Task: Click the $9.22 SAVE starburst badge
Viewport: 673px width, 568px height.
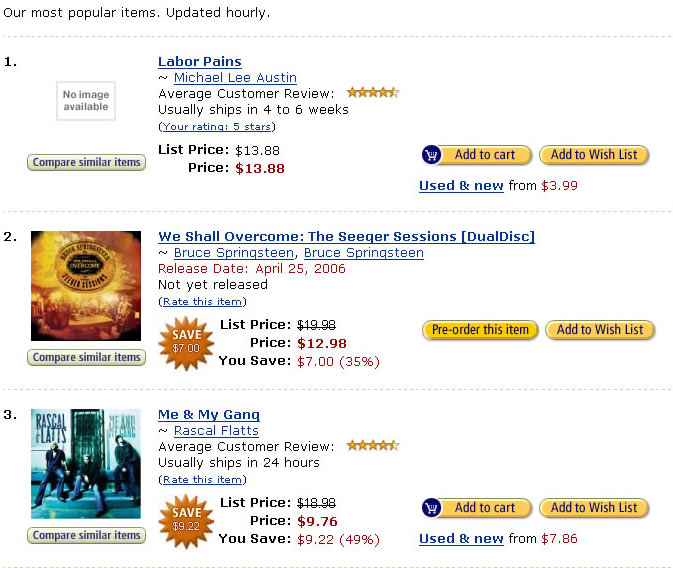Action: tap(186, 519)
